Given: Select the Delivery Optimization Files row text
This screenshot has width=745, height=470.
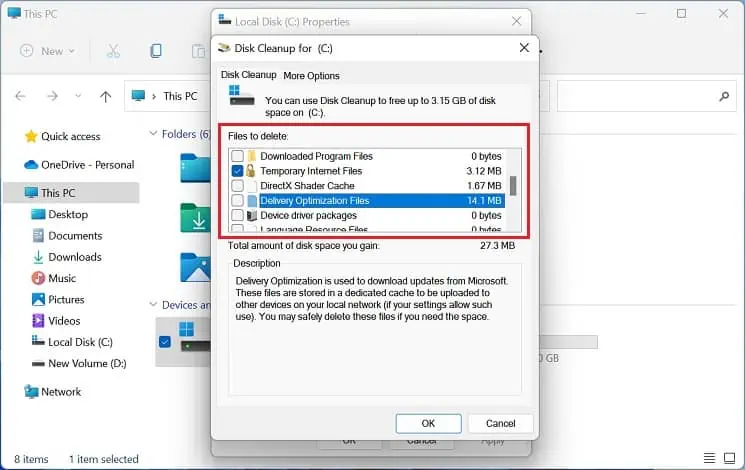Looking at the screenshot, I should tap(315, 201).
